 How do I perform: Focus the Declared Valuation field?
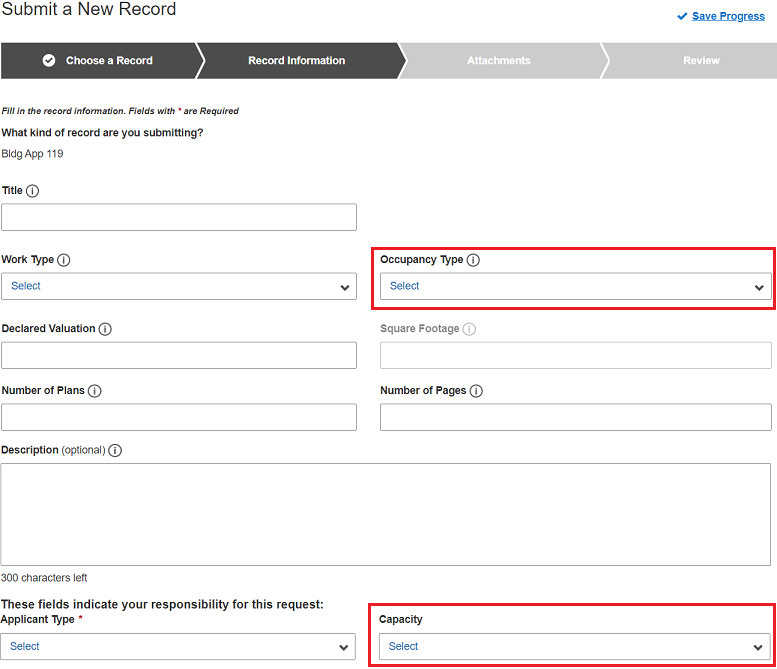tap(179, 355)
